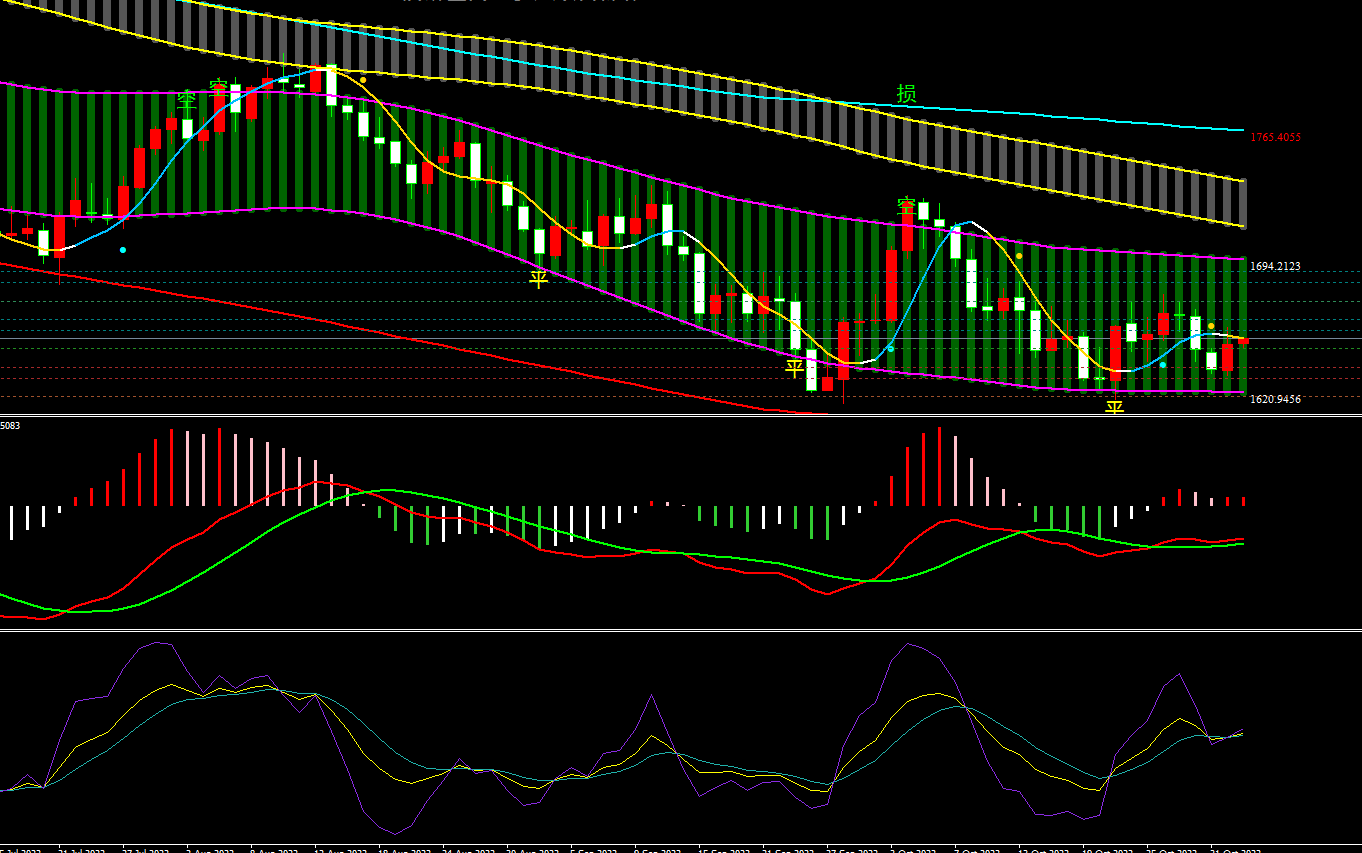Screen dimensions: 1362x853
Task: Click the red 1765.4055 price label
Action: click(1275, 138)
